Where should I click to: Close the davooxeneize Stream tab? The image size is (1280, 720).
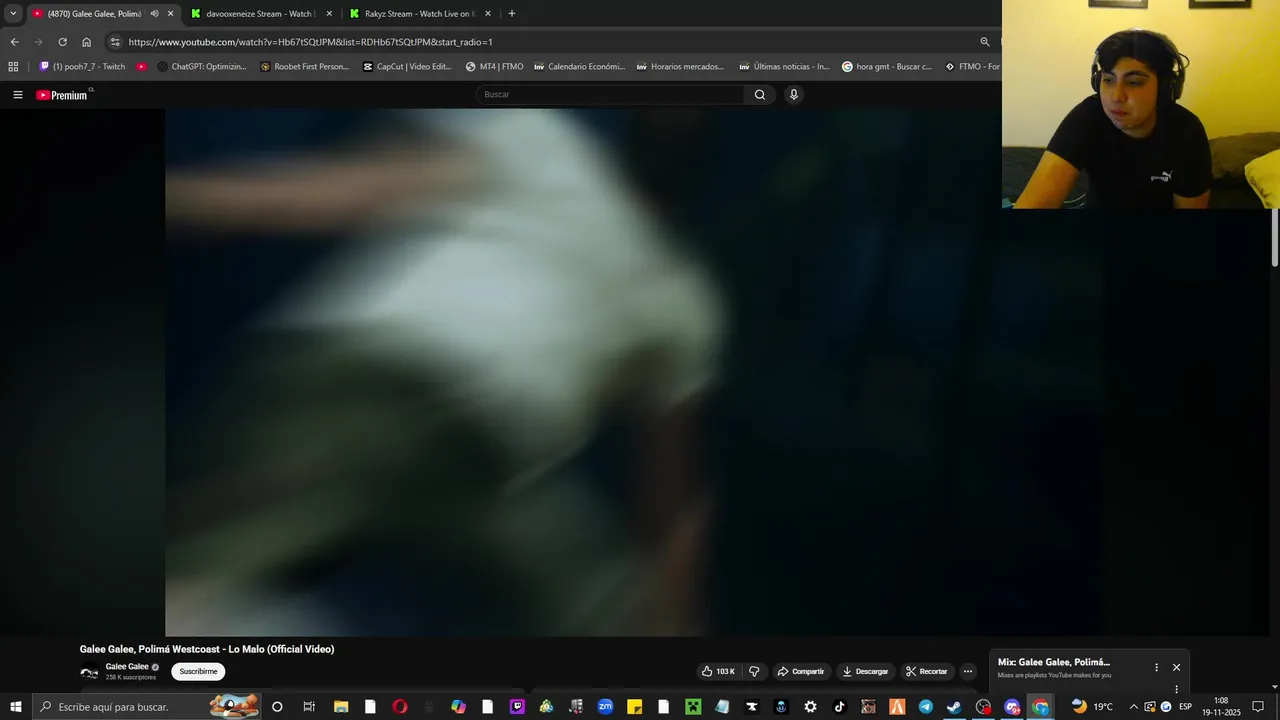click(x=329, y=14)
